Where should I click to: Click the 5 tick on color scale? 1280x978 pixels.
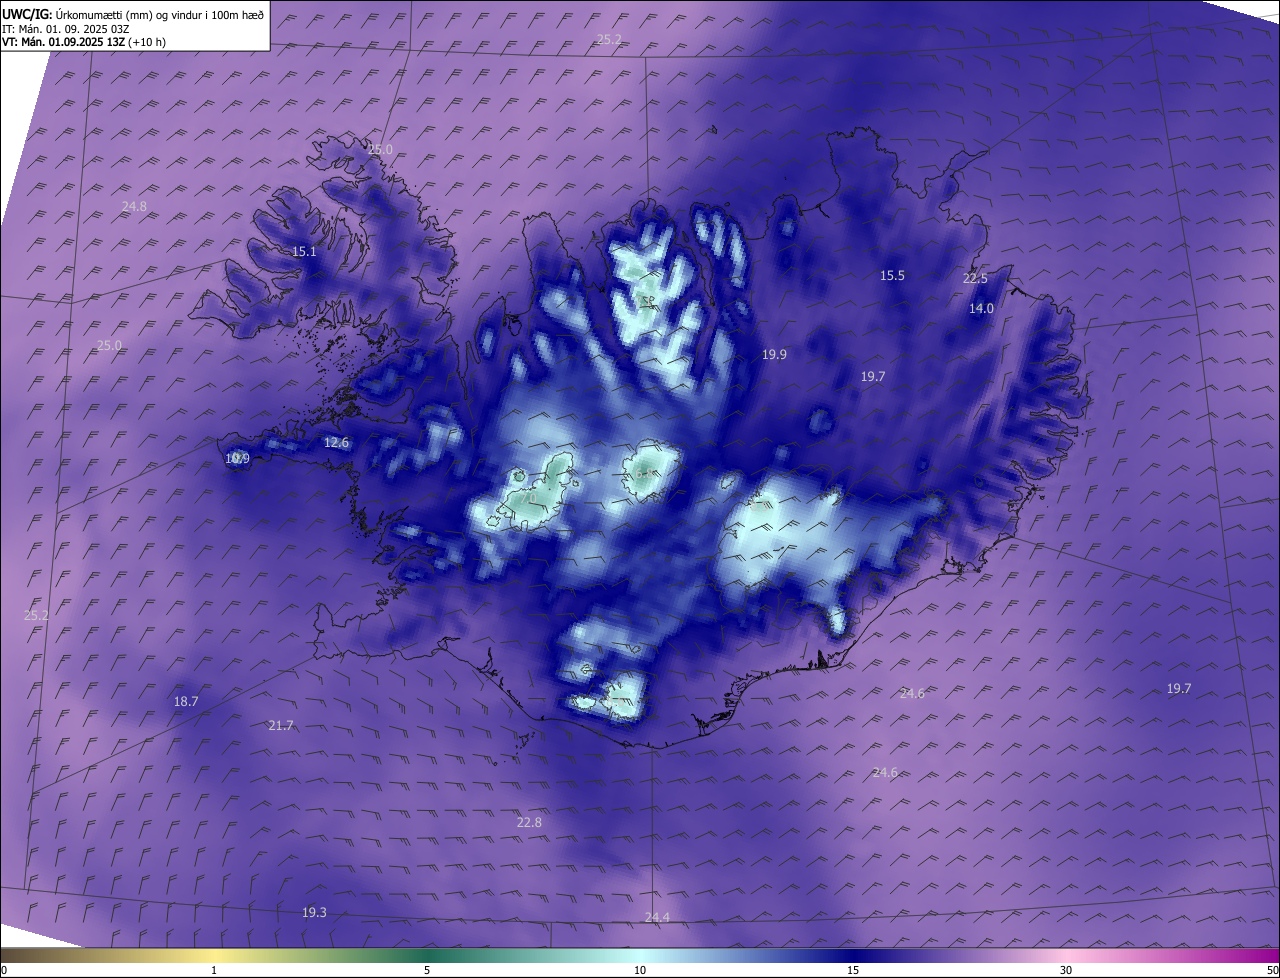tap(427, 971)
